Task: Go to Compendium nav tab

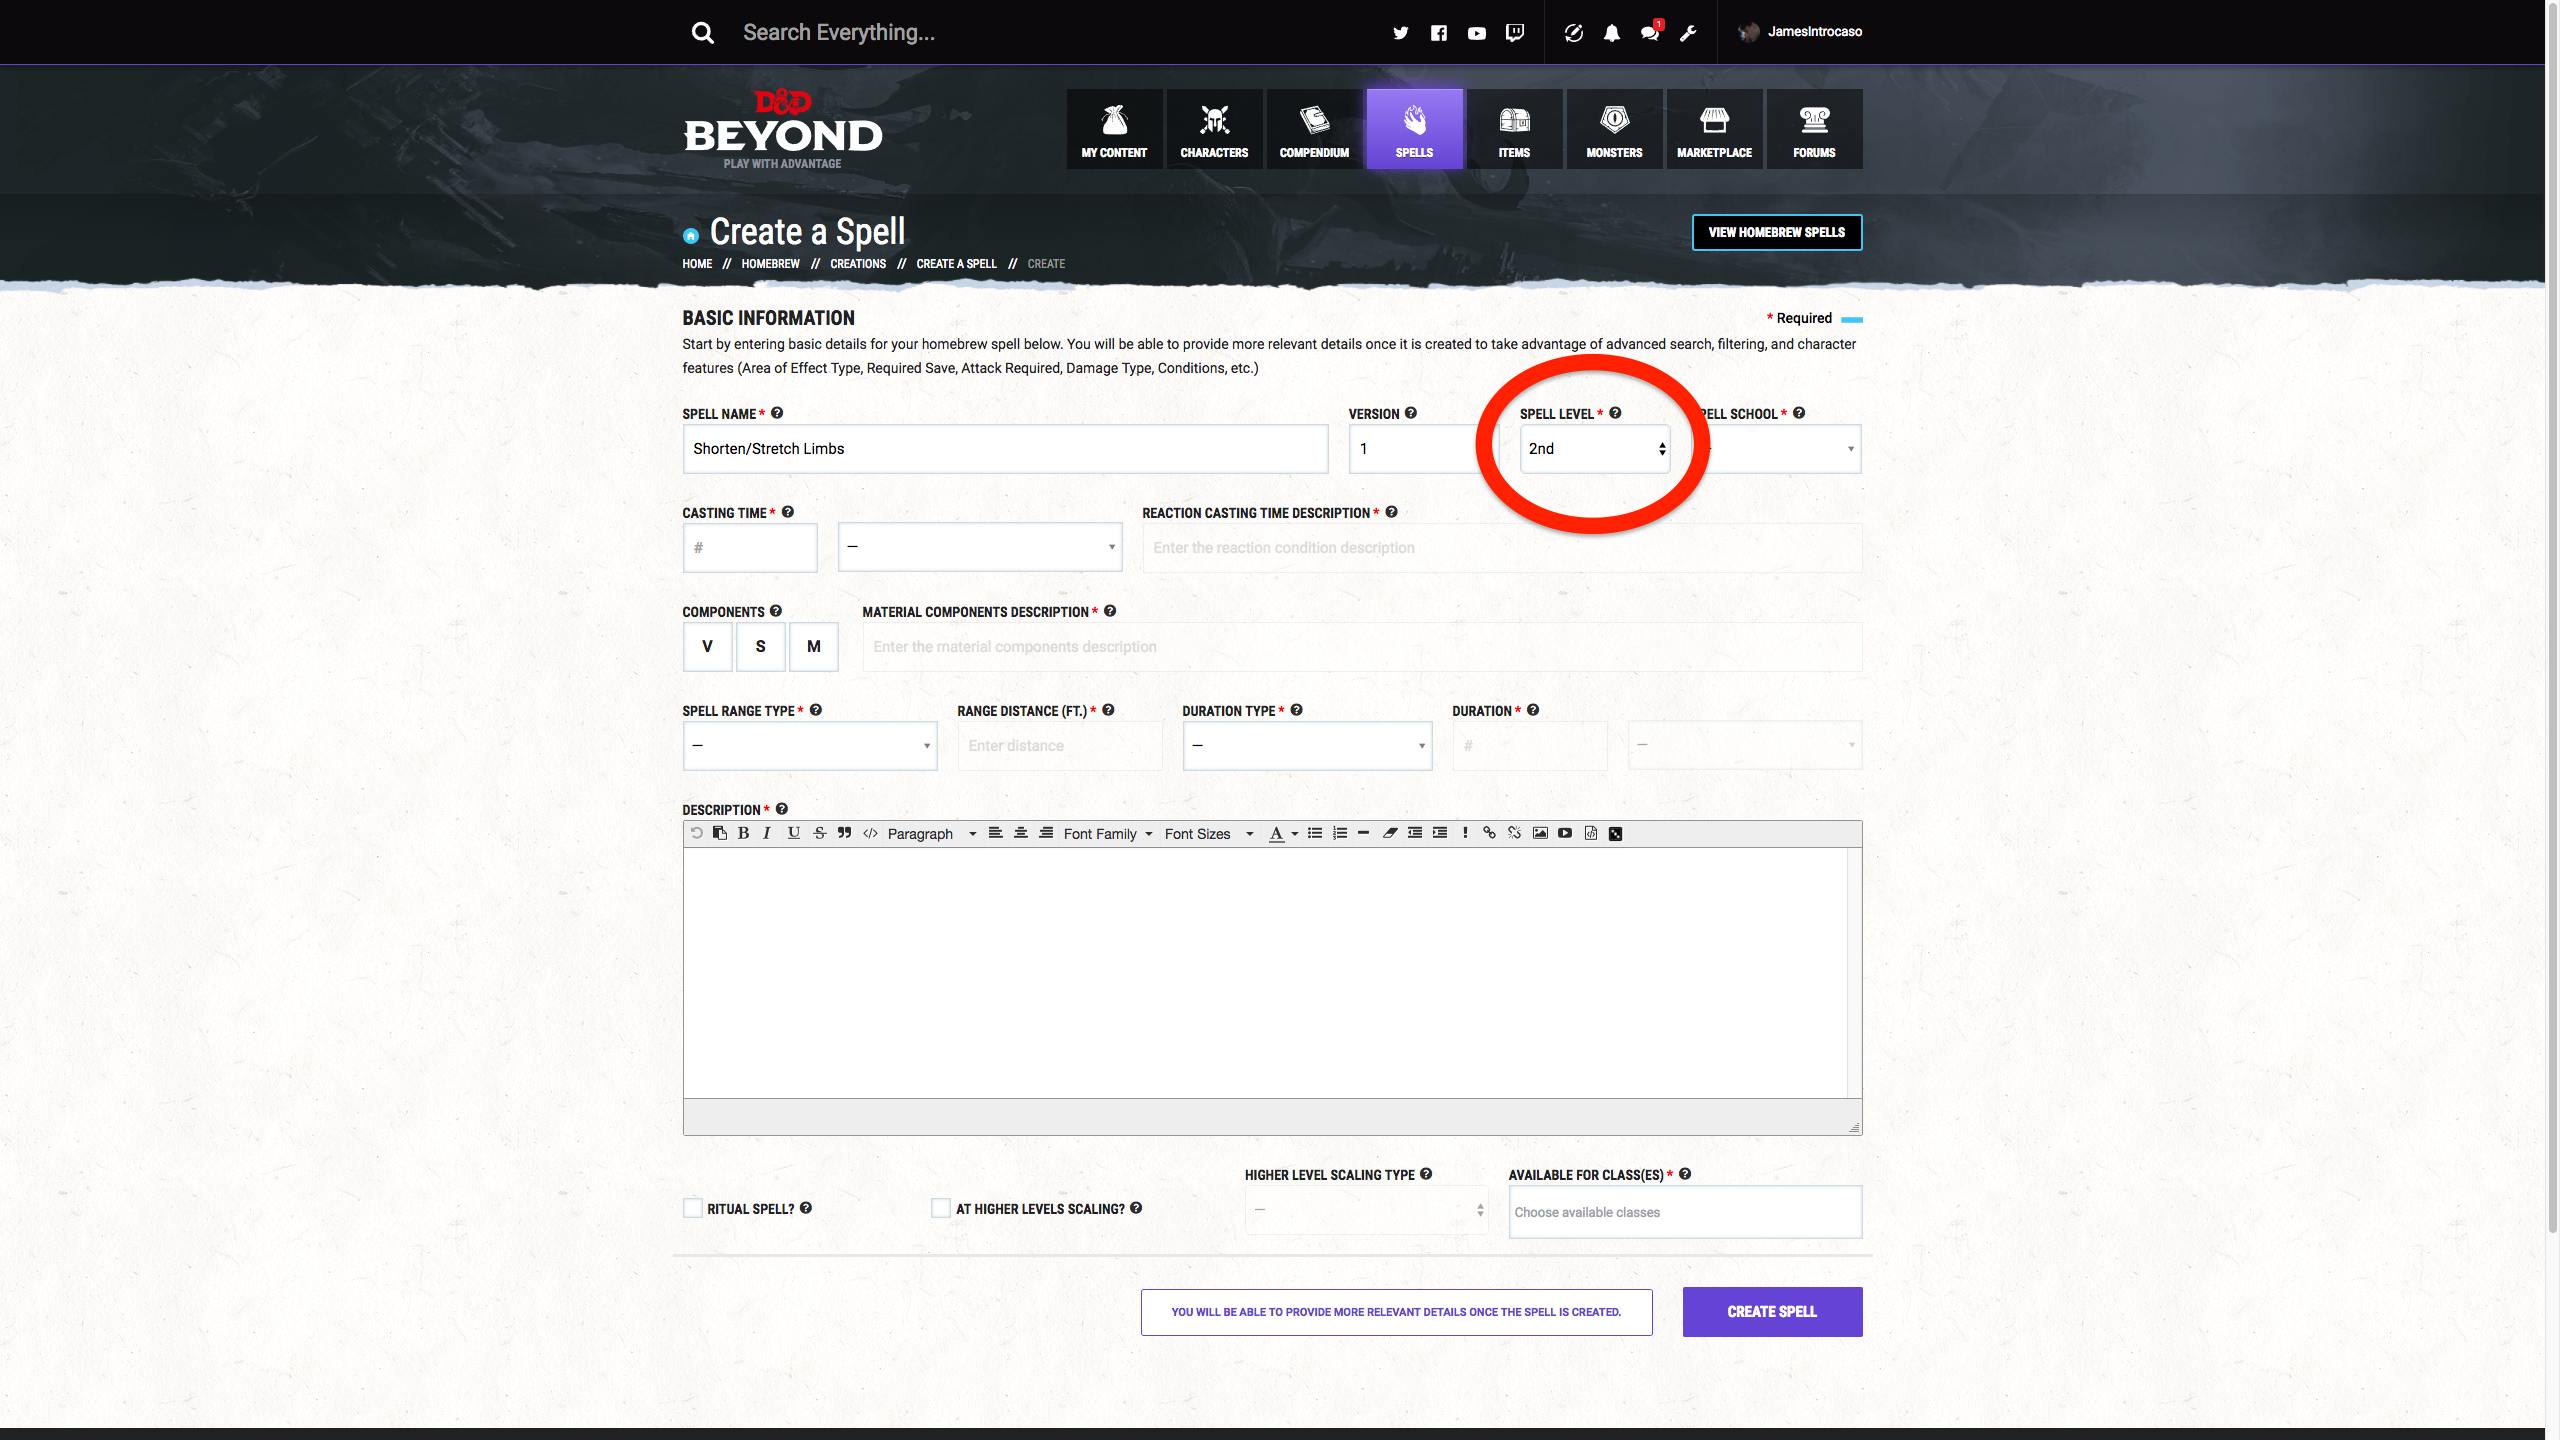Action: [x=1314, y=129]
